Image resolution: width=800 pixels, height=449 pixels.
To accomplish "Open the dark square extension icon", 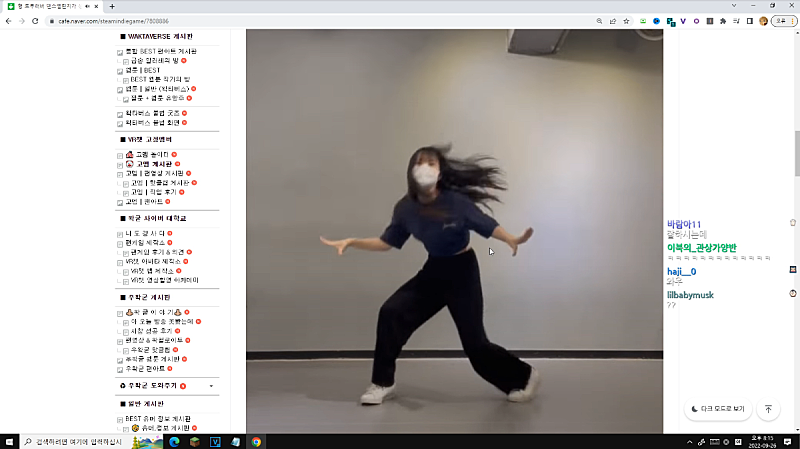I will pos(710,21).
